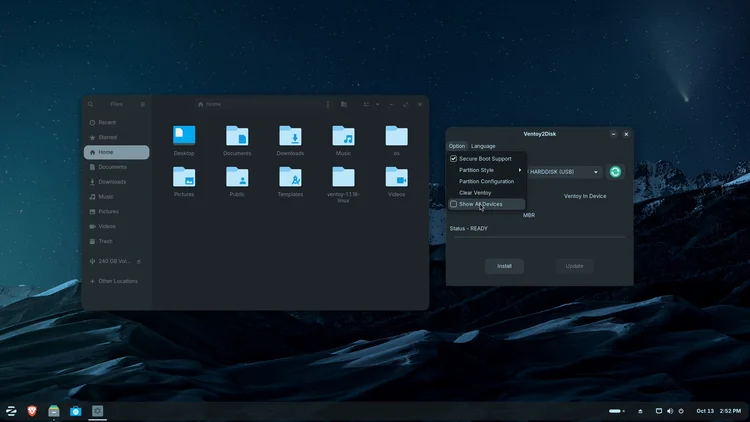Open Other Locations in Files sidebar

tap(116, 281)
